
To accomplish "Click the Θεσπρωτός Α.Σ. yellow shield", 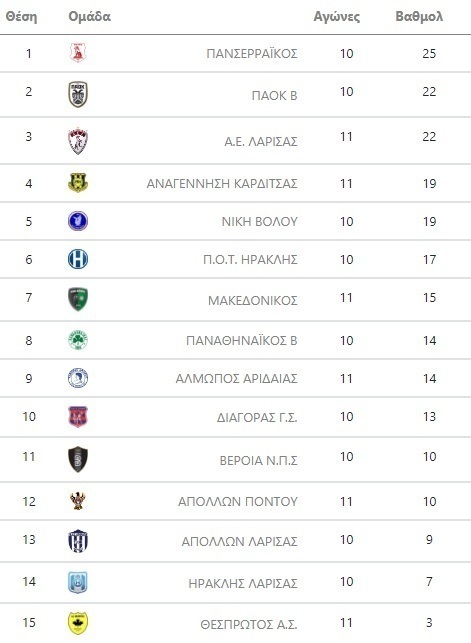I will pos(78,623).
